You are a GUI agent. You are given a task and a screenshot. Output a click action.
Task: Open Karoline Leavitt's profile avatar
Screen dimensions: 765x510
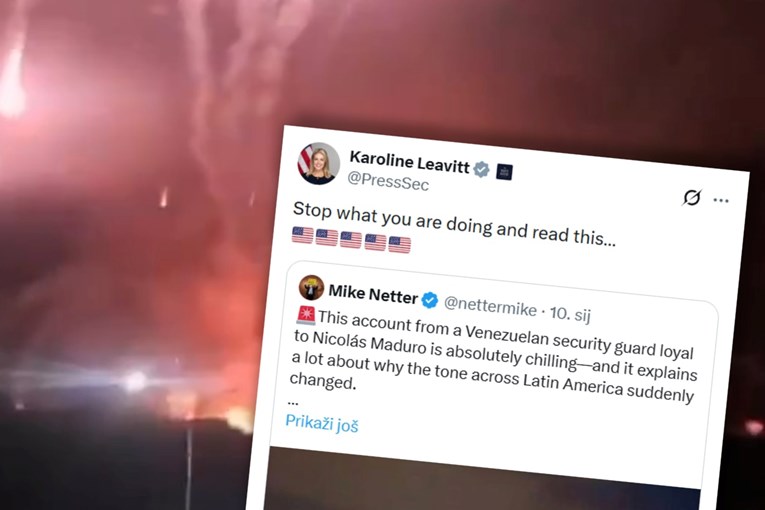319,163
